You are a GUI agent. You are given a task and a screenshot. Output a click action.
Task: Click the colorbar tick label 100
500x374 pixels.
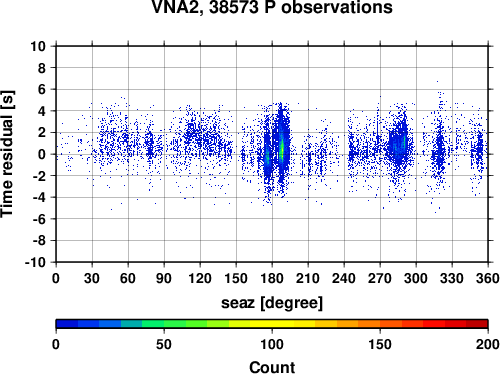coord(272,344)
